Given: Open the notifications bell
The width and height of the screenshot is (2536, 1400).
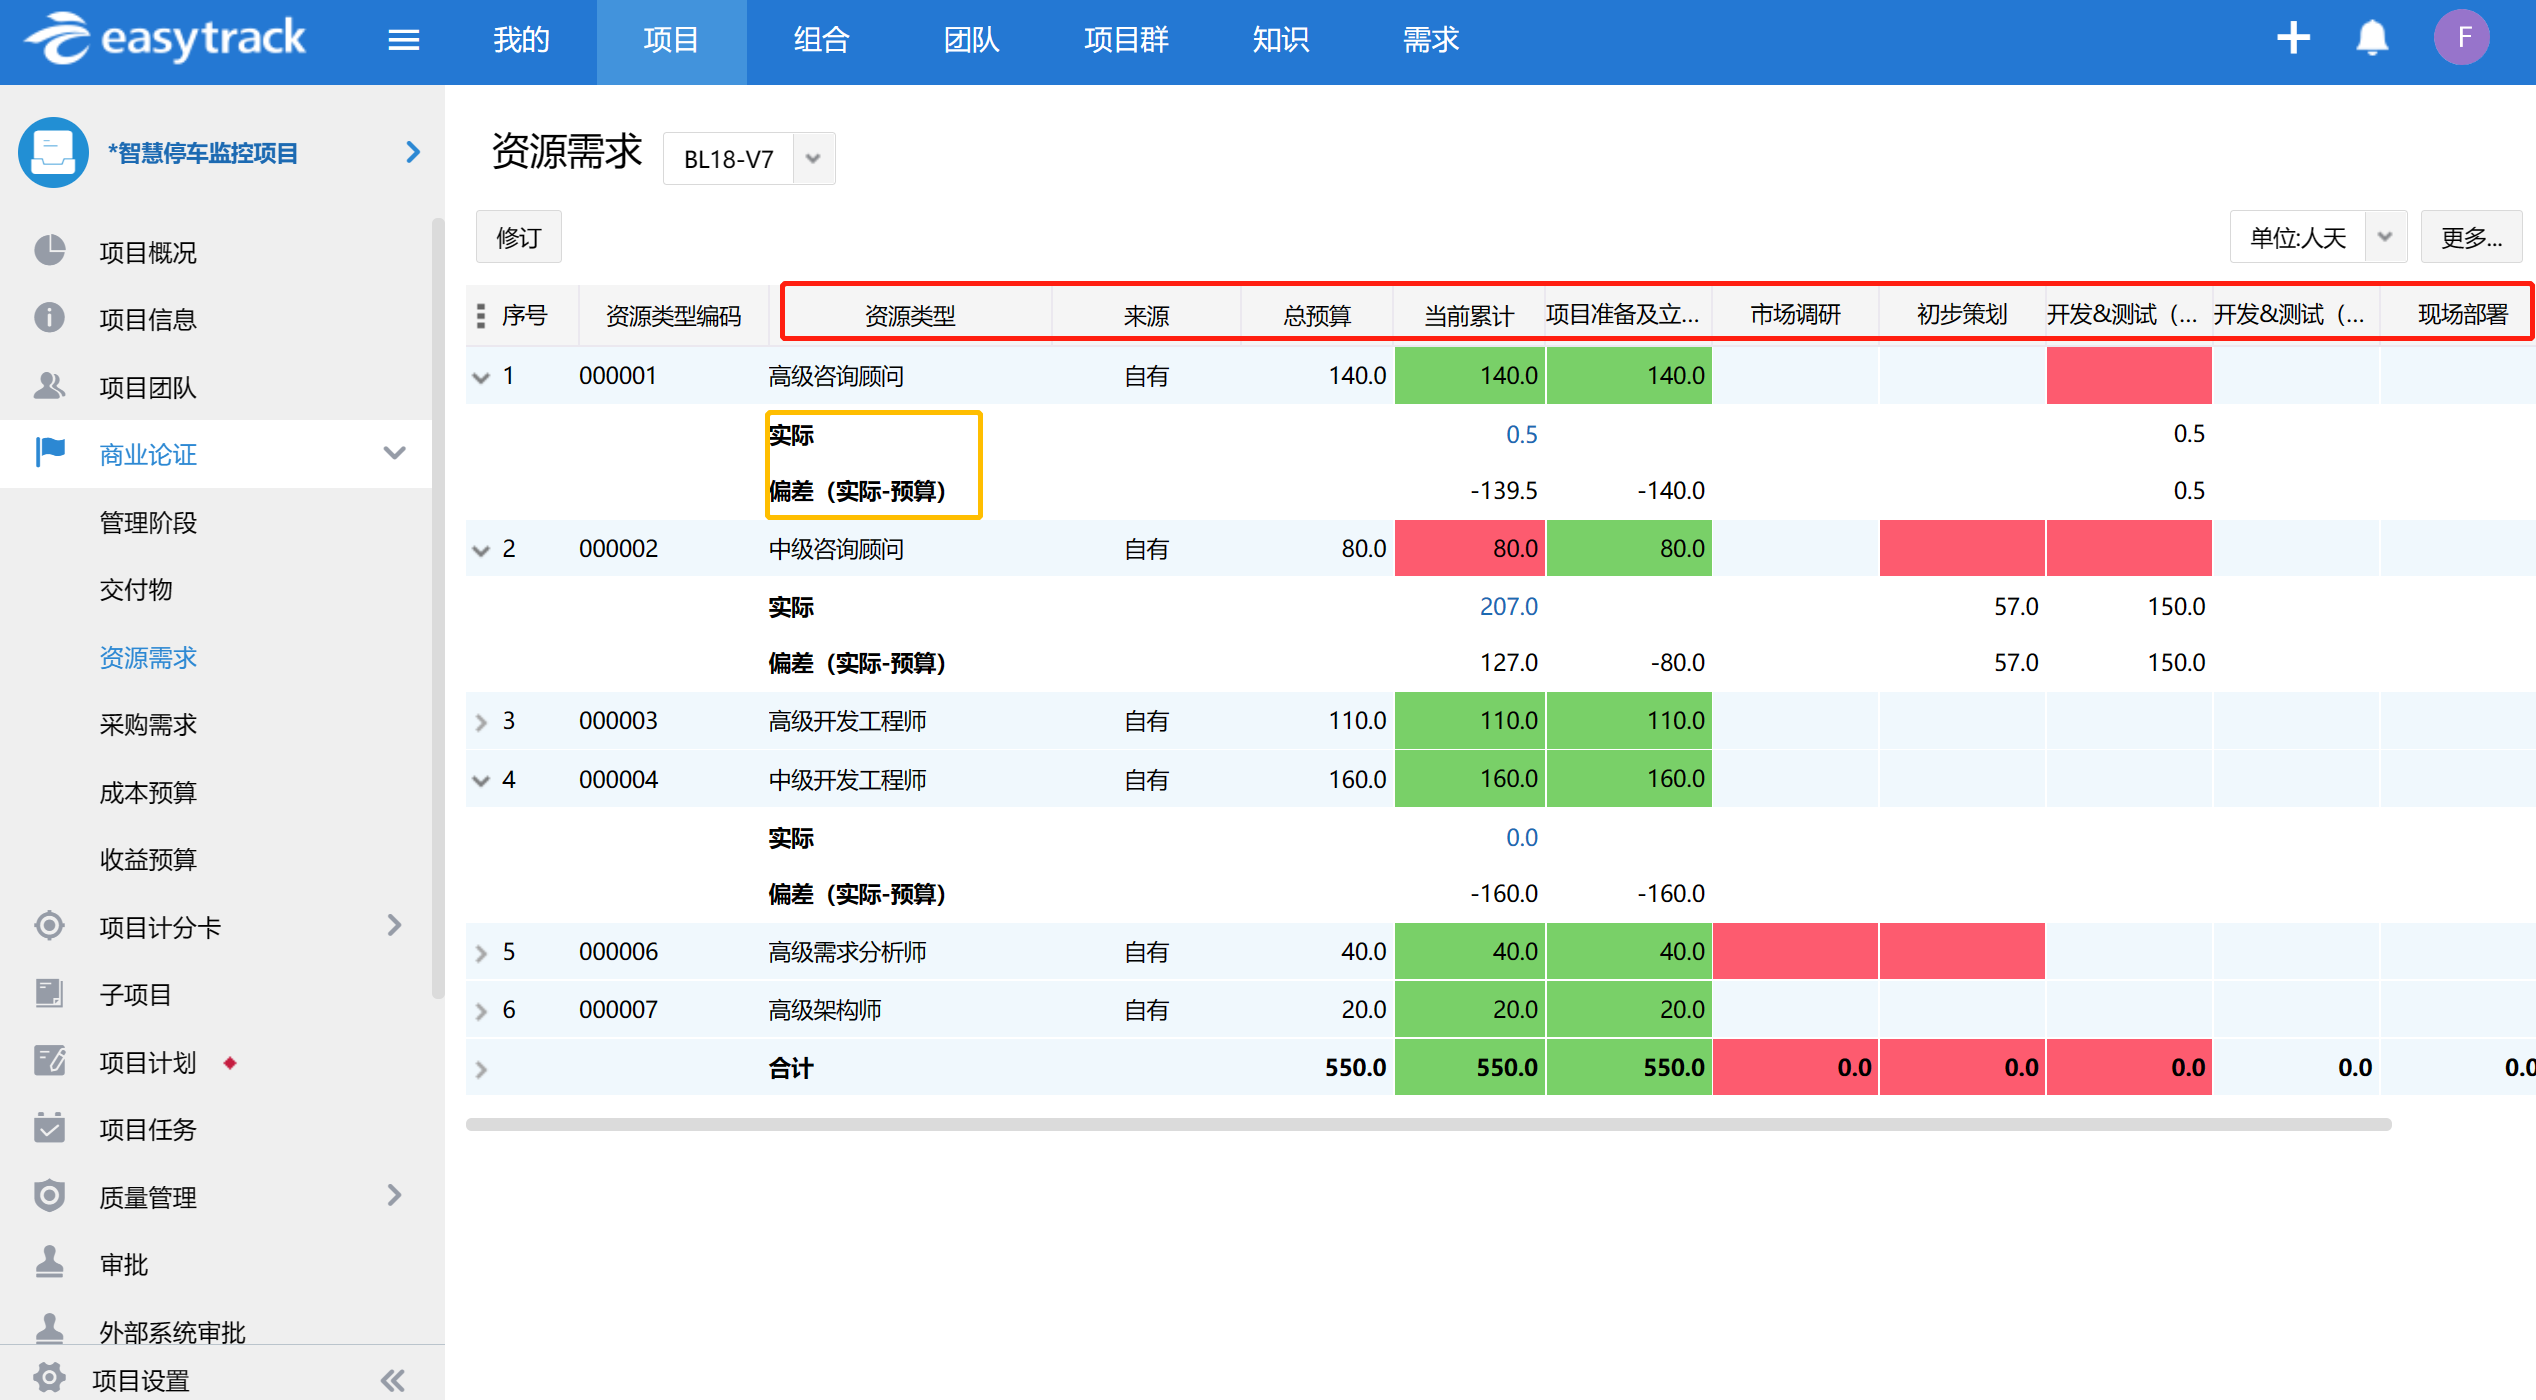Looking at the screenshot, I should tap(2372, 39).
